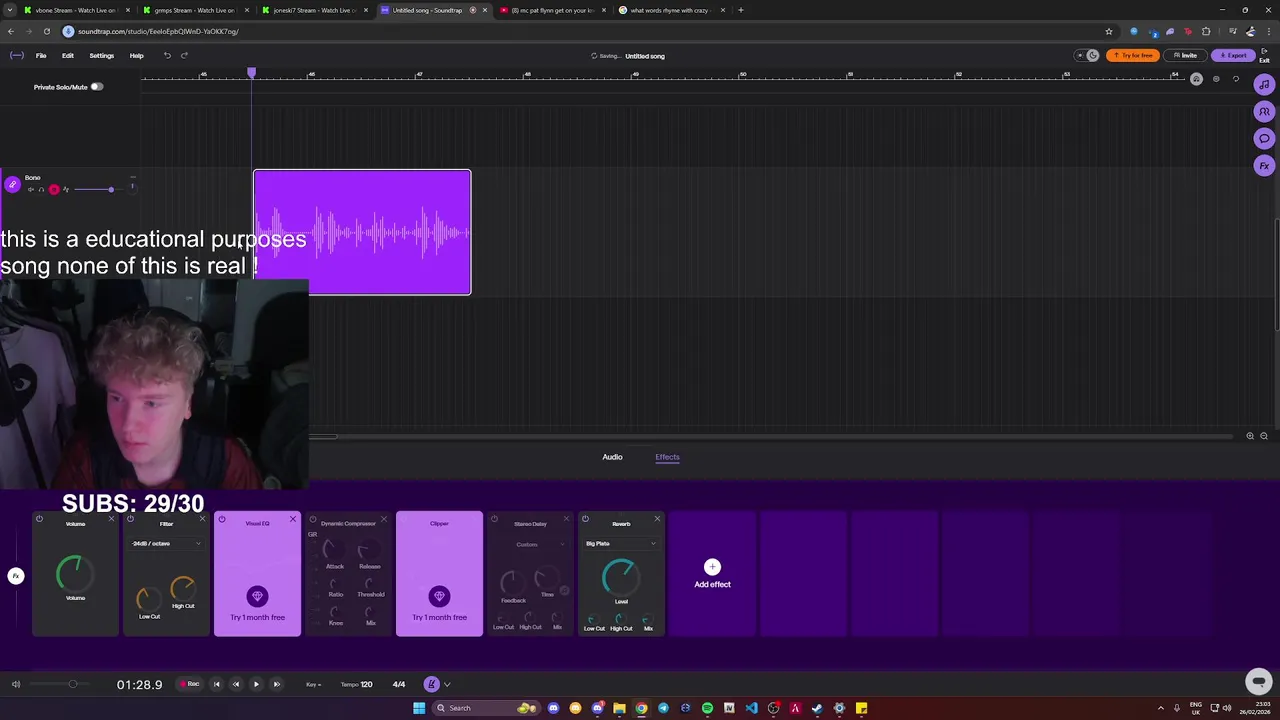Click the Rec record button
This screenshot has width=1280, height=720.
pos(189,684)
